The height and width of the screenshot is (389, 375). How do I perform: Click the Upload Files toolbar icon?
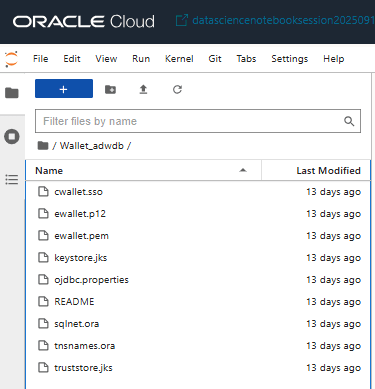coord(143,89)
